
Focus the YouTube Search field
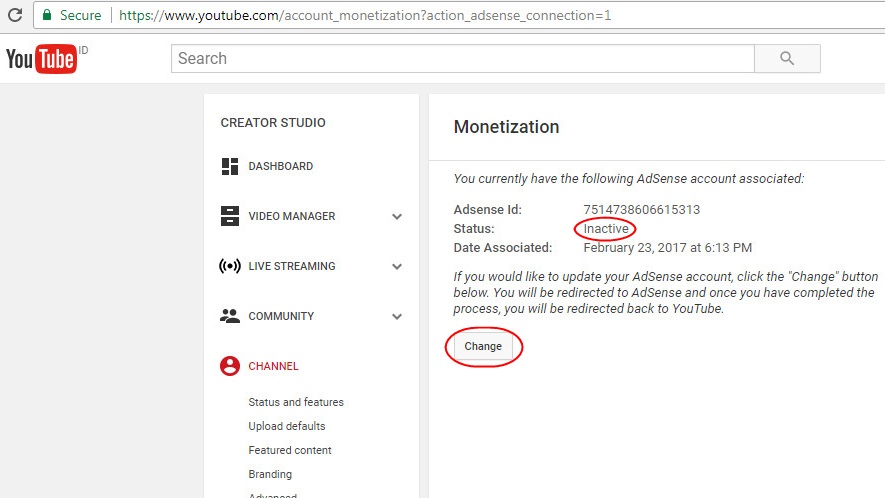pos(463,58)
